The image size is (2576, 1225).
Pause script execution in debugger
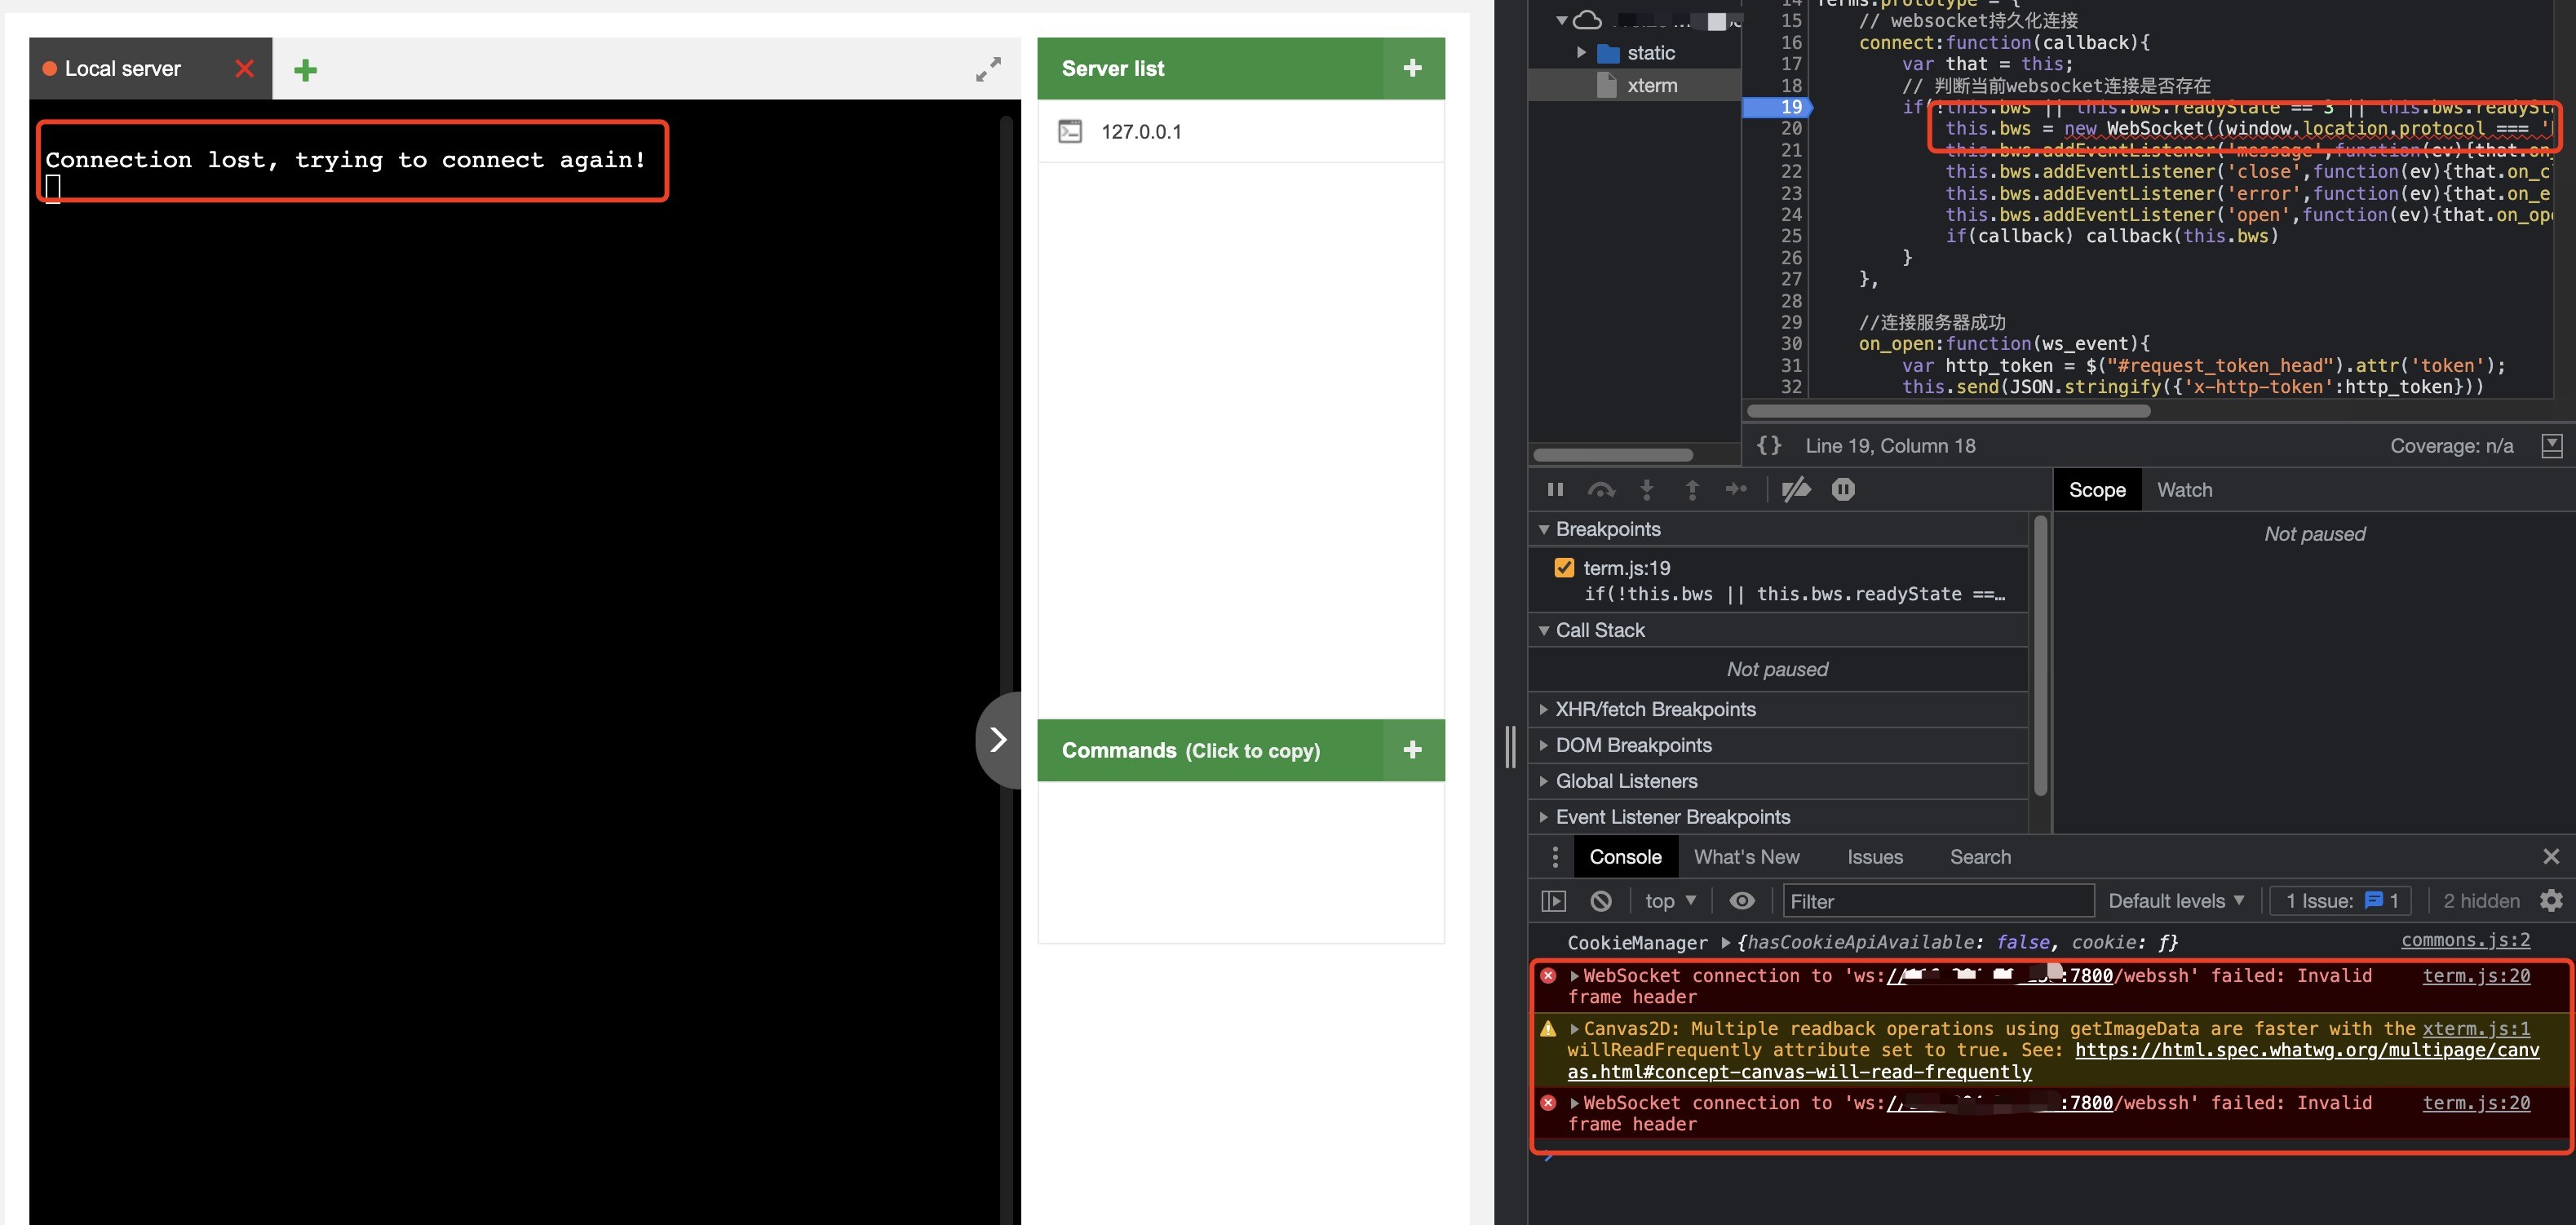tap(1555, 490)
